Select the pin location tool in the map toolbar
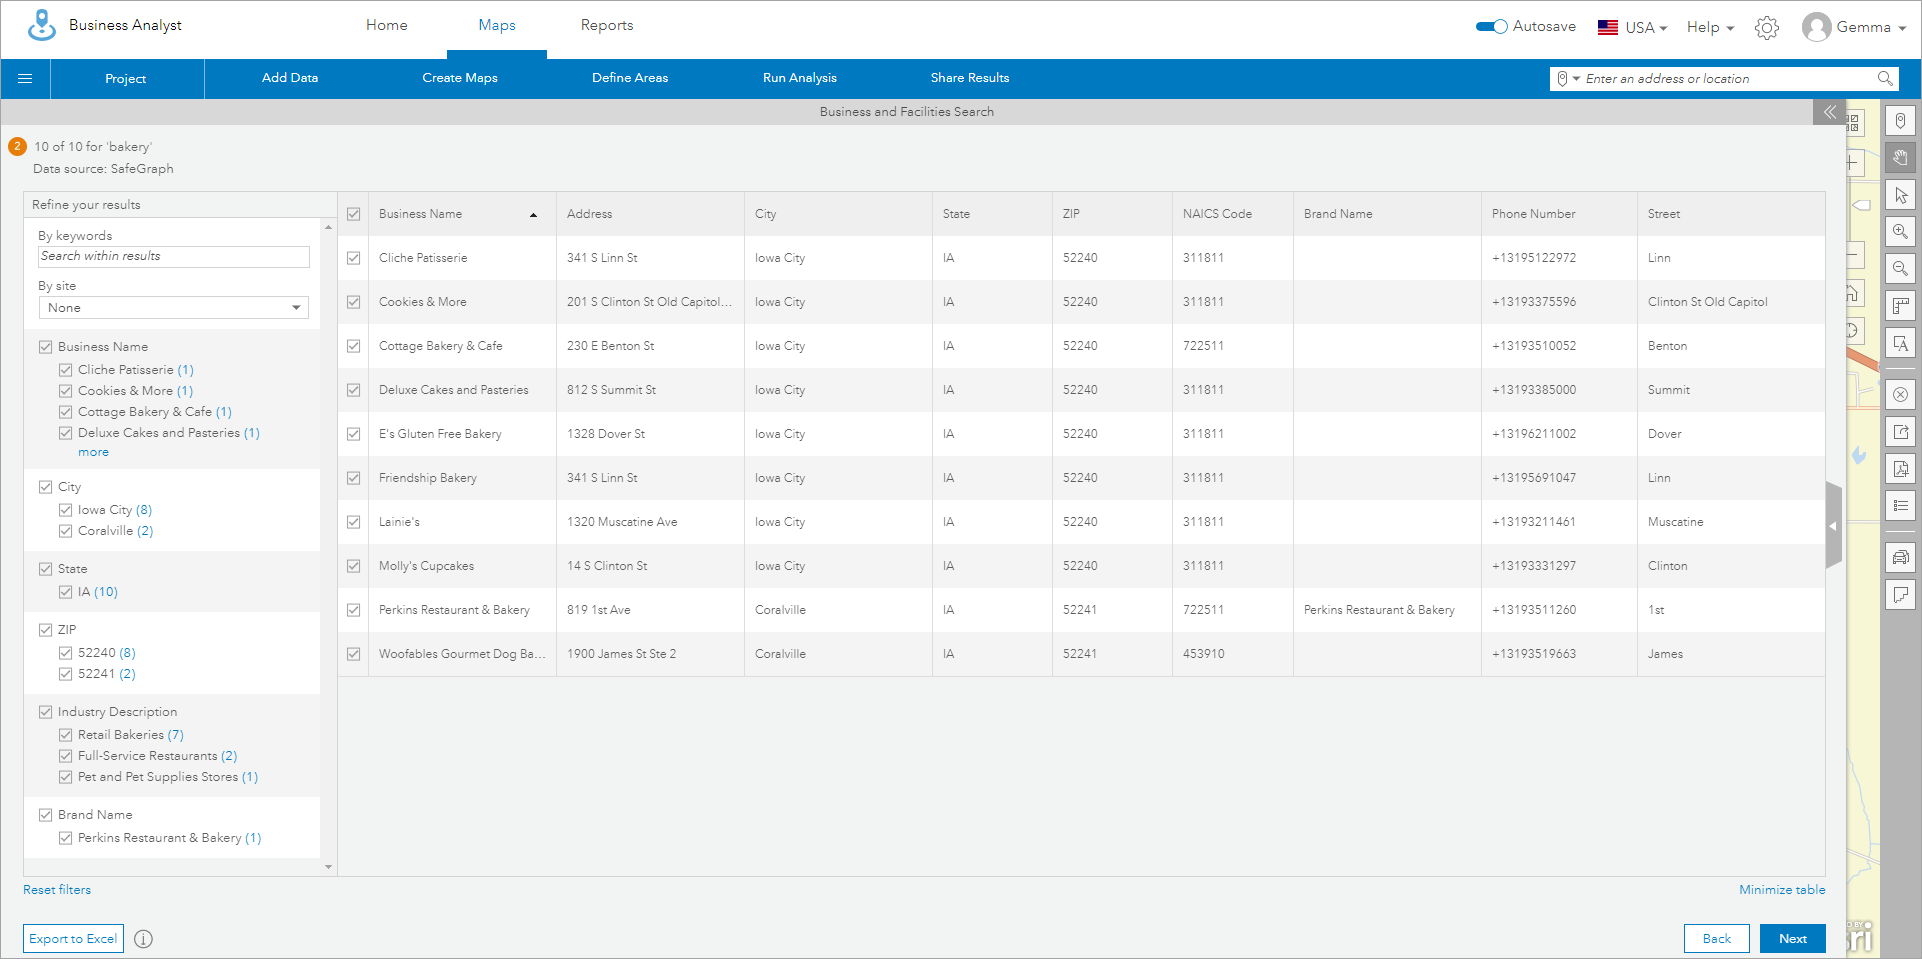This screenshot has width=1922, height=959. (x=1900, y=121)
